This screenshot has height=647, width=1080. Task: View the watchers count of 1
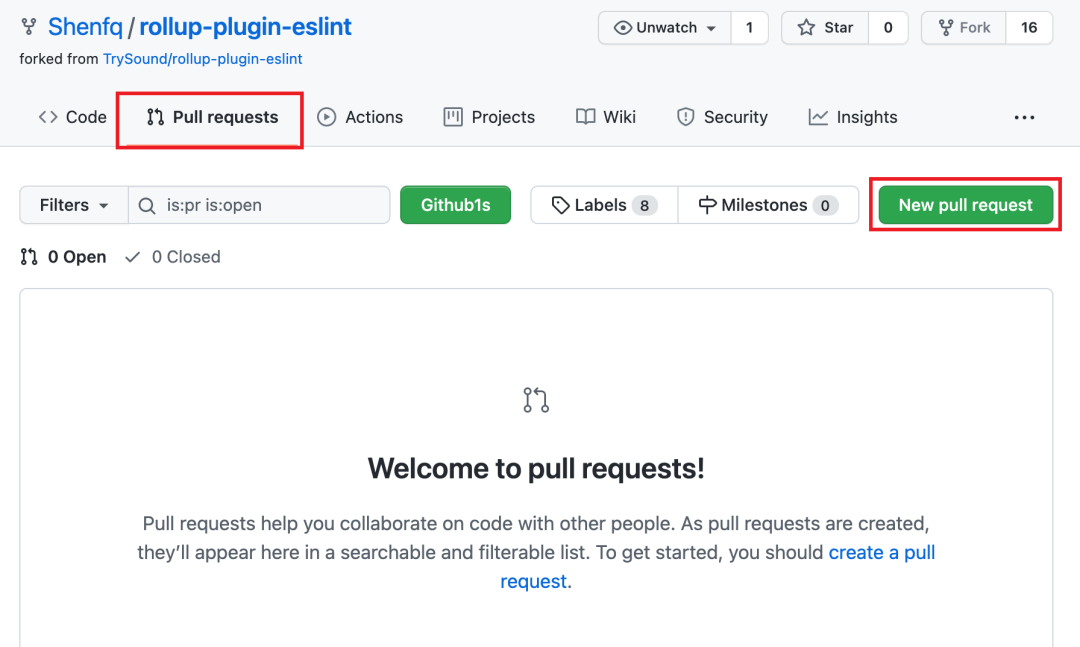pyautogui.click(x=749, y=28)
